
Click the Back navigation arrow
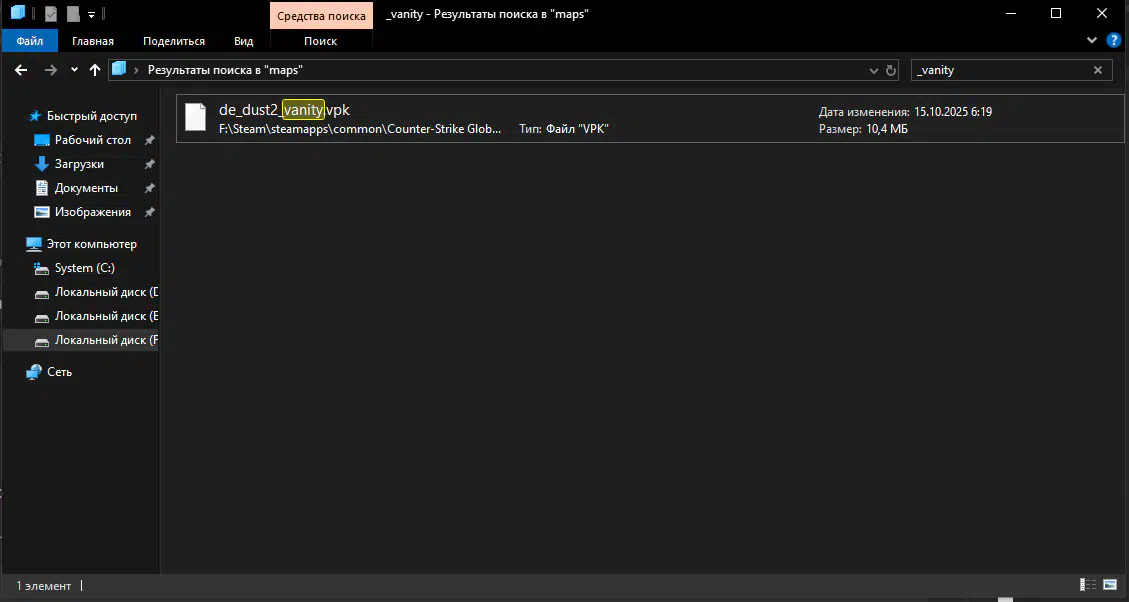point(21,70)
